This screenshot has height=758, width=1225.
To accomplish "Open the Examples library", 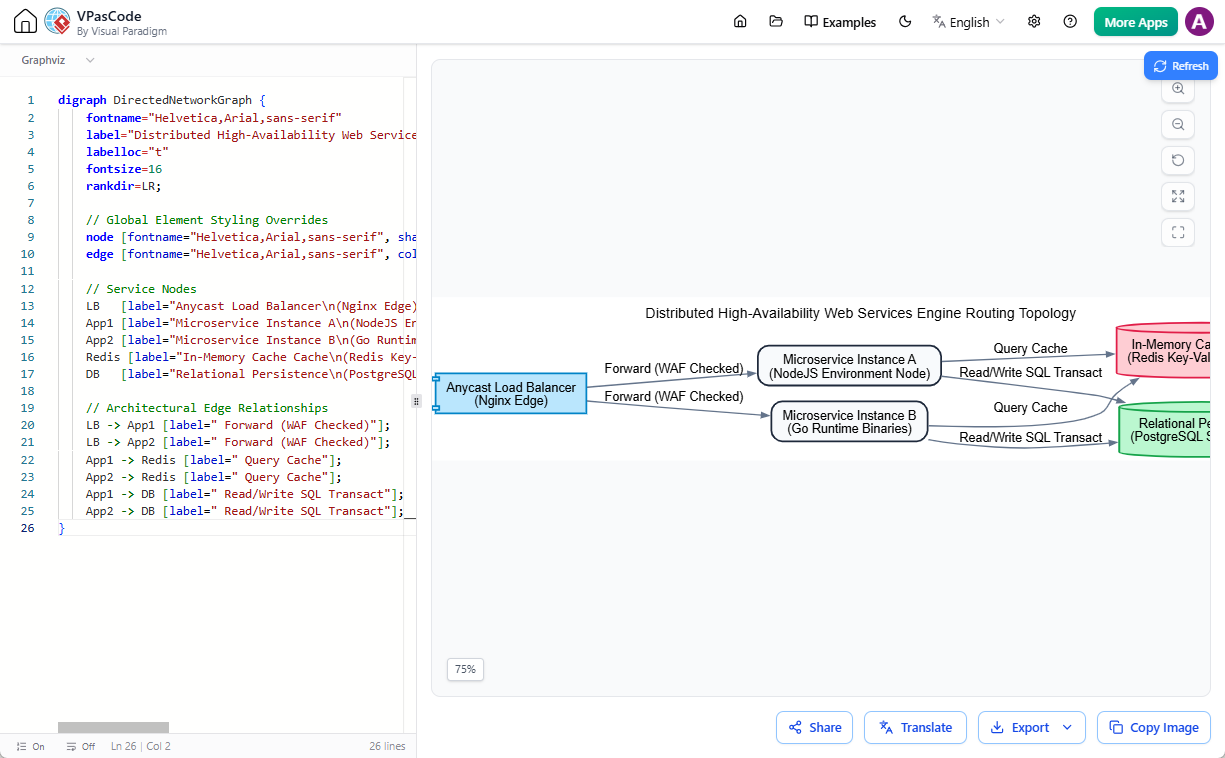I will 840,22.
